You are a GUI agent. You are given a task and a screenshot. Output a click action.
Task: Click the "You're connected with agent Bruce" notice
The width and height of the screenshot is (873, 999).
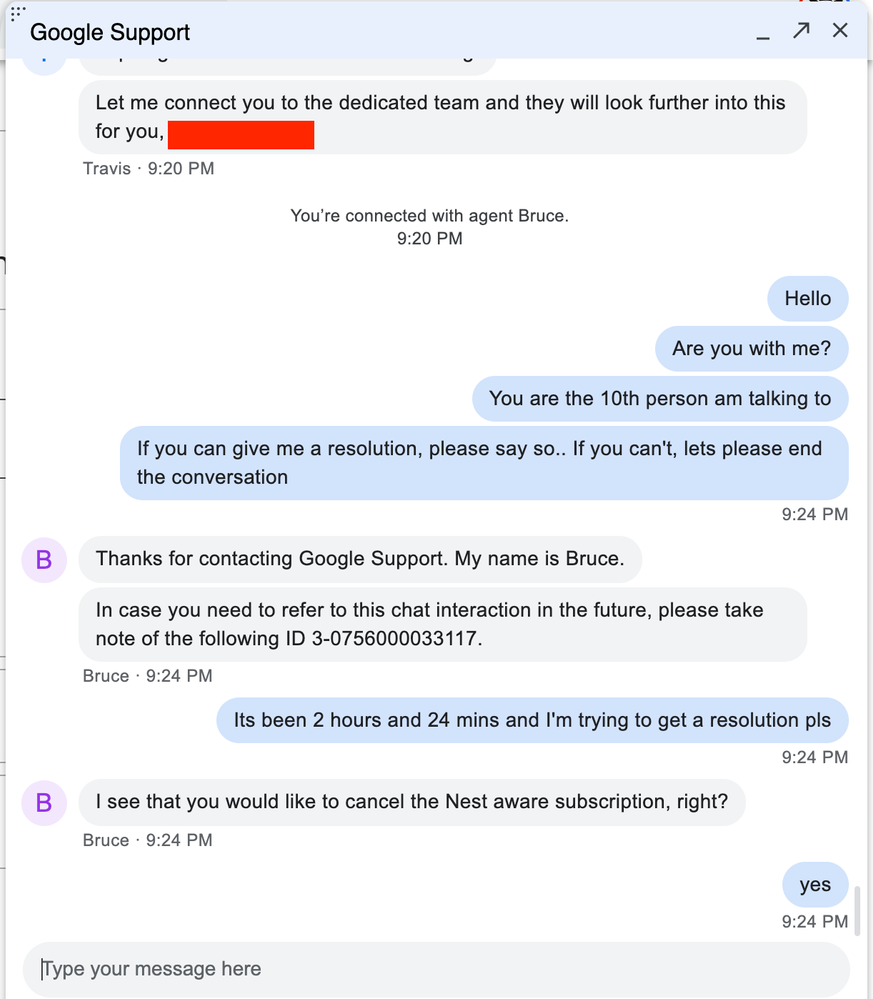[x=429, y=216]
